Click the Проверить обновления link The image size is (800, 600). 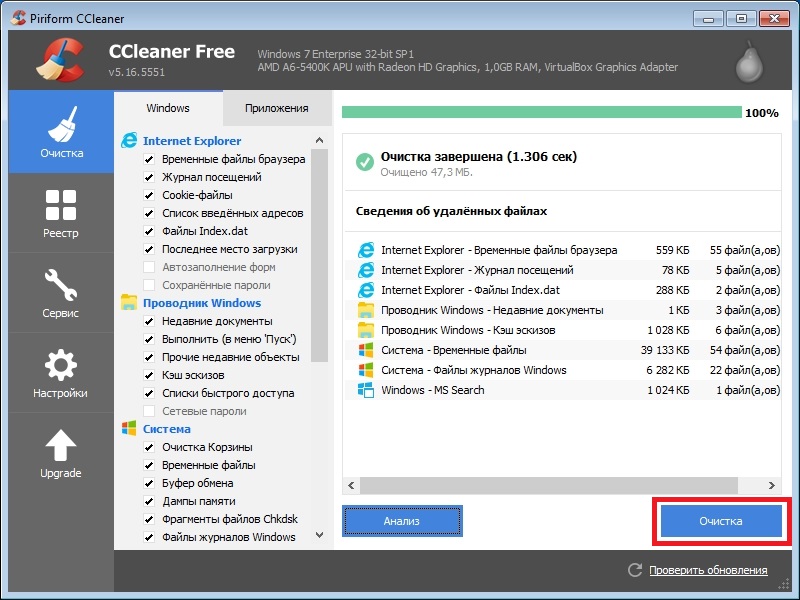(x=708, y=570)
